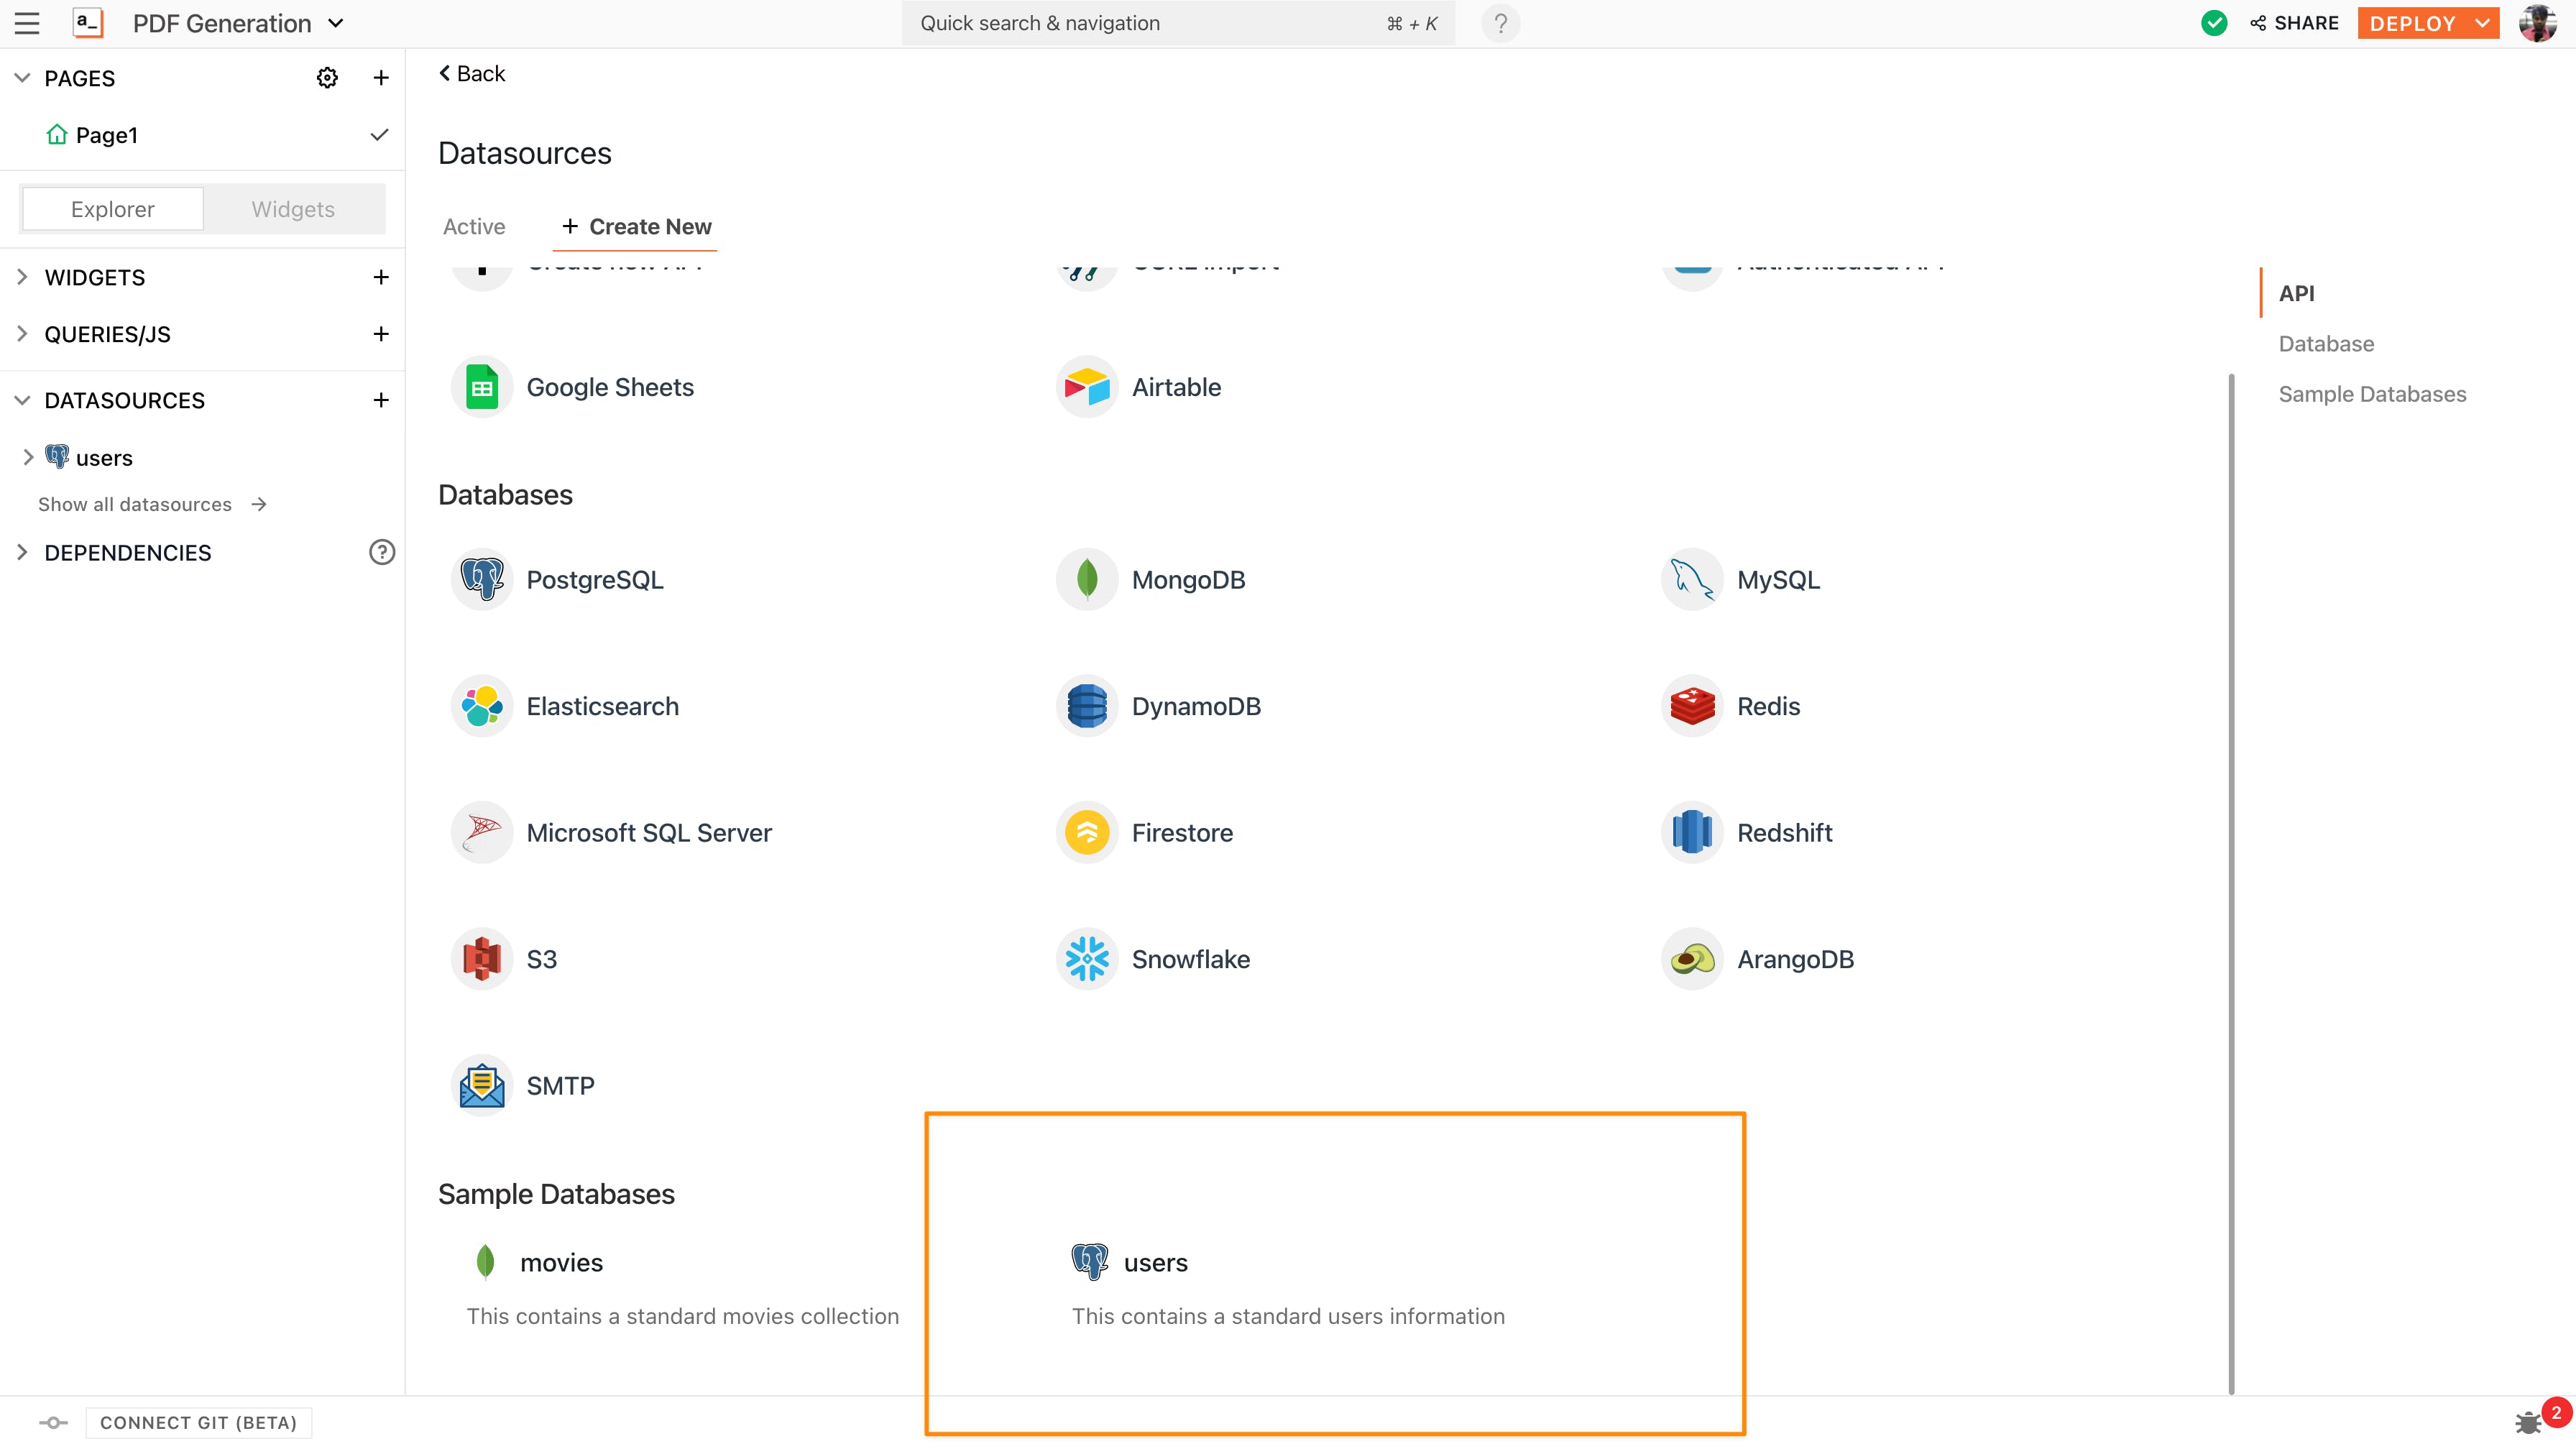Select SMTP datasource
The width and height of the screenshot is (2576, 1449).
[x=524, y=1085]
